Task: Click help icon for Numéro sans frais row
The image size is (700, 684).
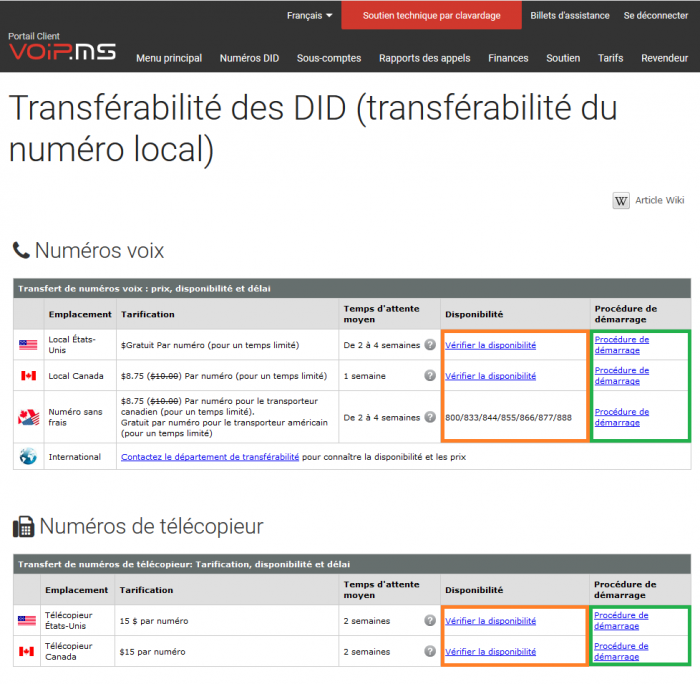Action: tap(430, 417)
